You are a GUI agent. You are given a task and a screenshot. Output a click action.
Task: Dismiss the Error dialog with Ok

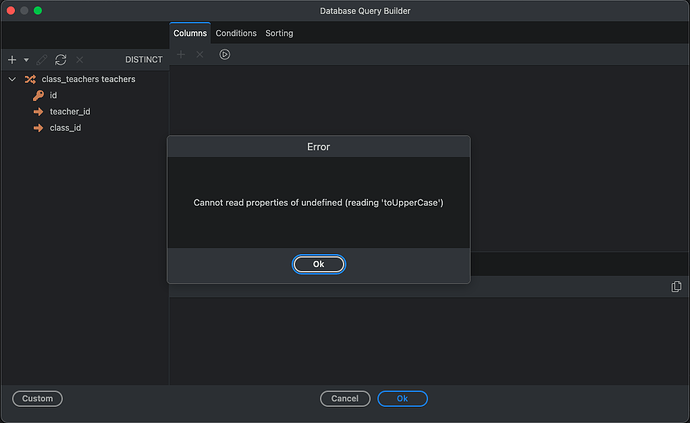[319, 264]
